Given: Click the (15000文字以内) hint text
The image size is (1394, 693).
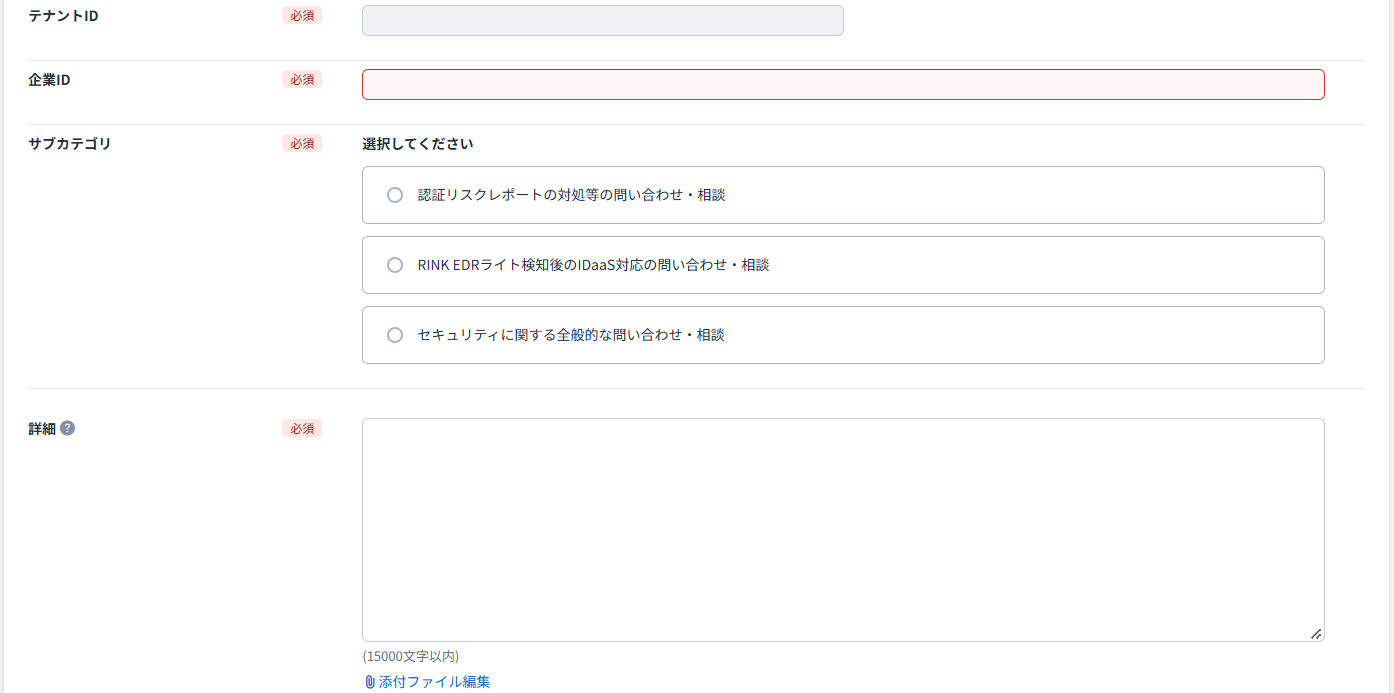Looking at the screenshot, I should click(x=410, y=656).
